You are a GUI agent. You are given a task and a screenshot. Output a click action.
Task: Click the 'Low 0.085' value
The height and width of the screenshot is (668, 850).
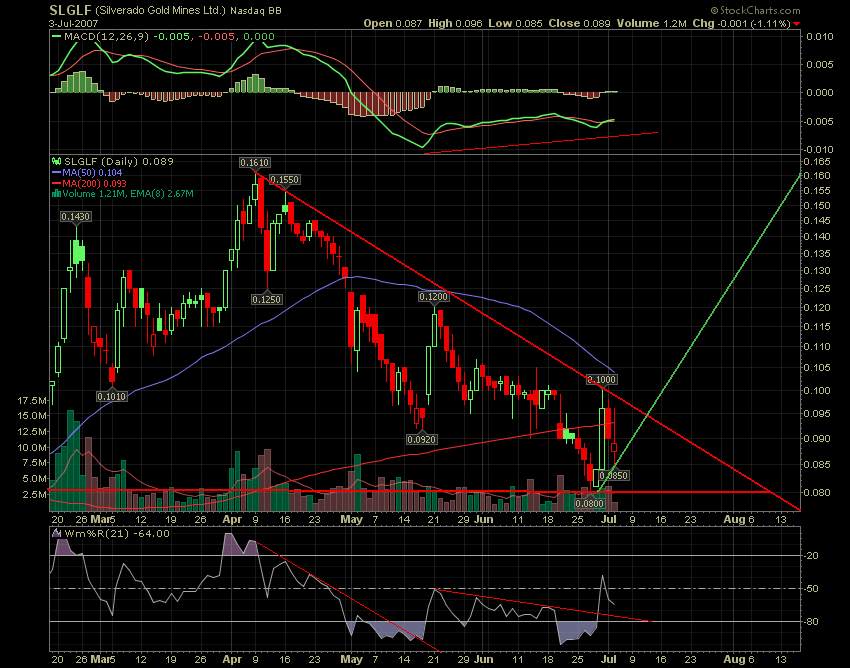pos(515,23)
